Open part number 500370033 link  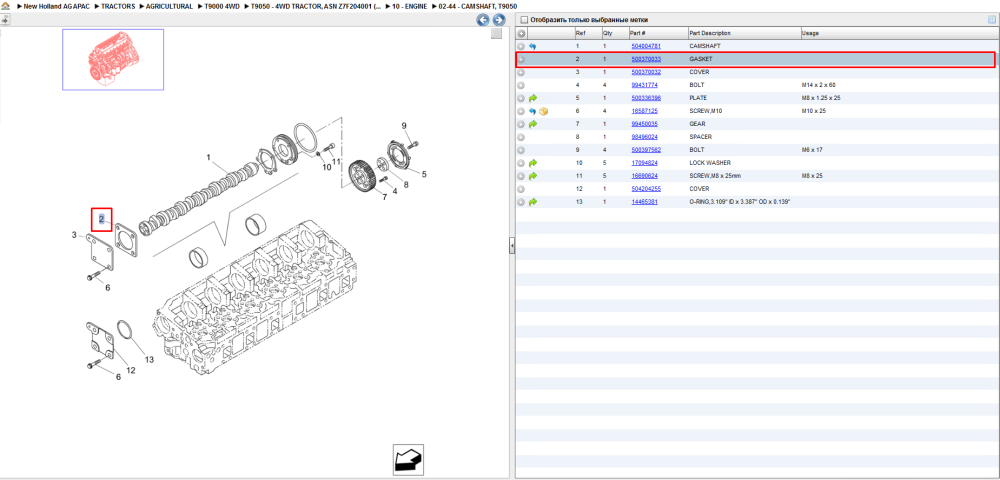click(645, 59)
